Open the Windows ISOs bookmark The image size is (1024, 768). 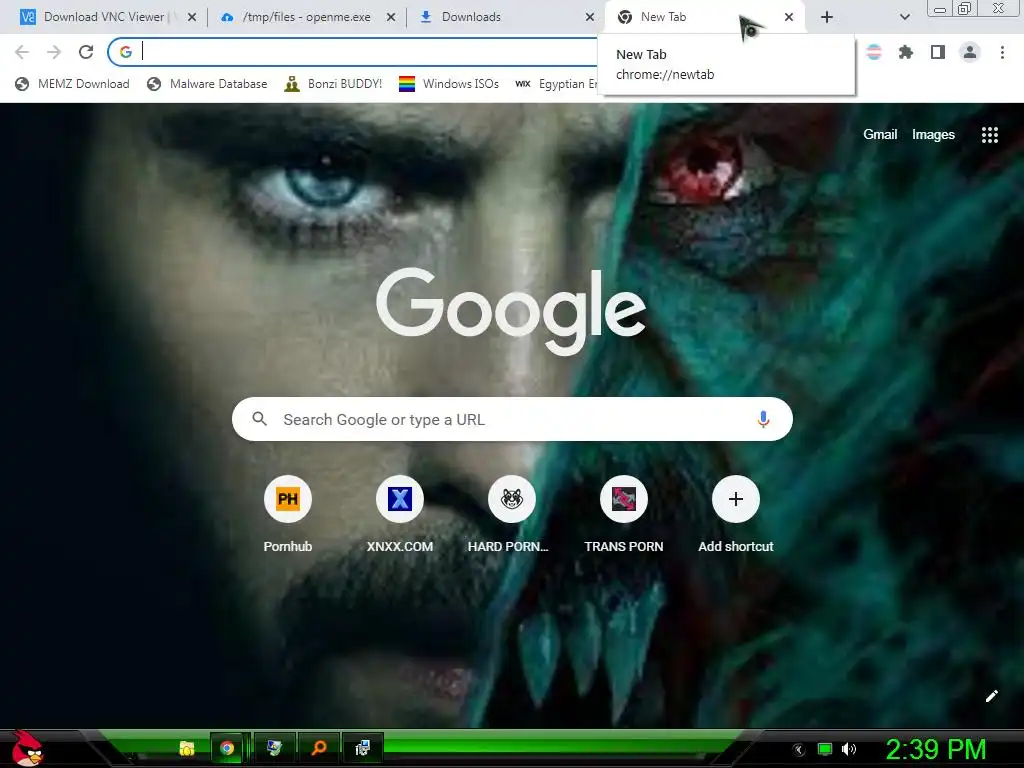coord(449,84)
